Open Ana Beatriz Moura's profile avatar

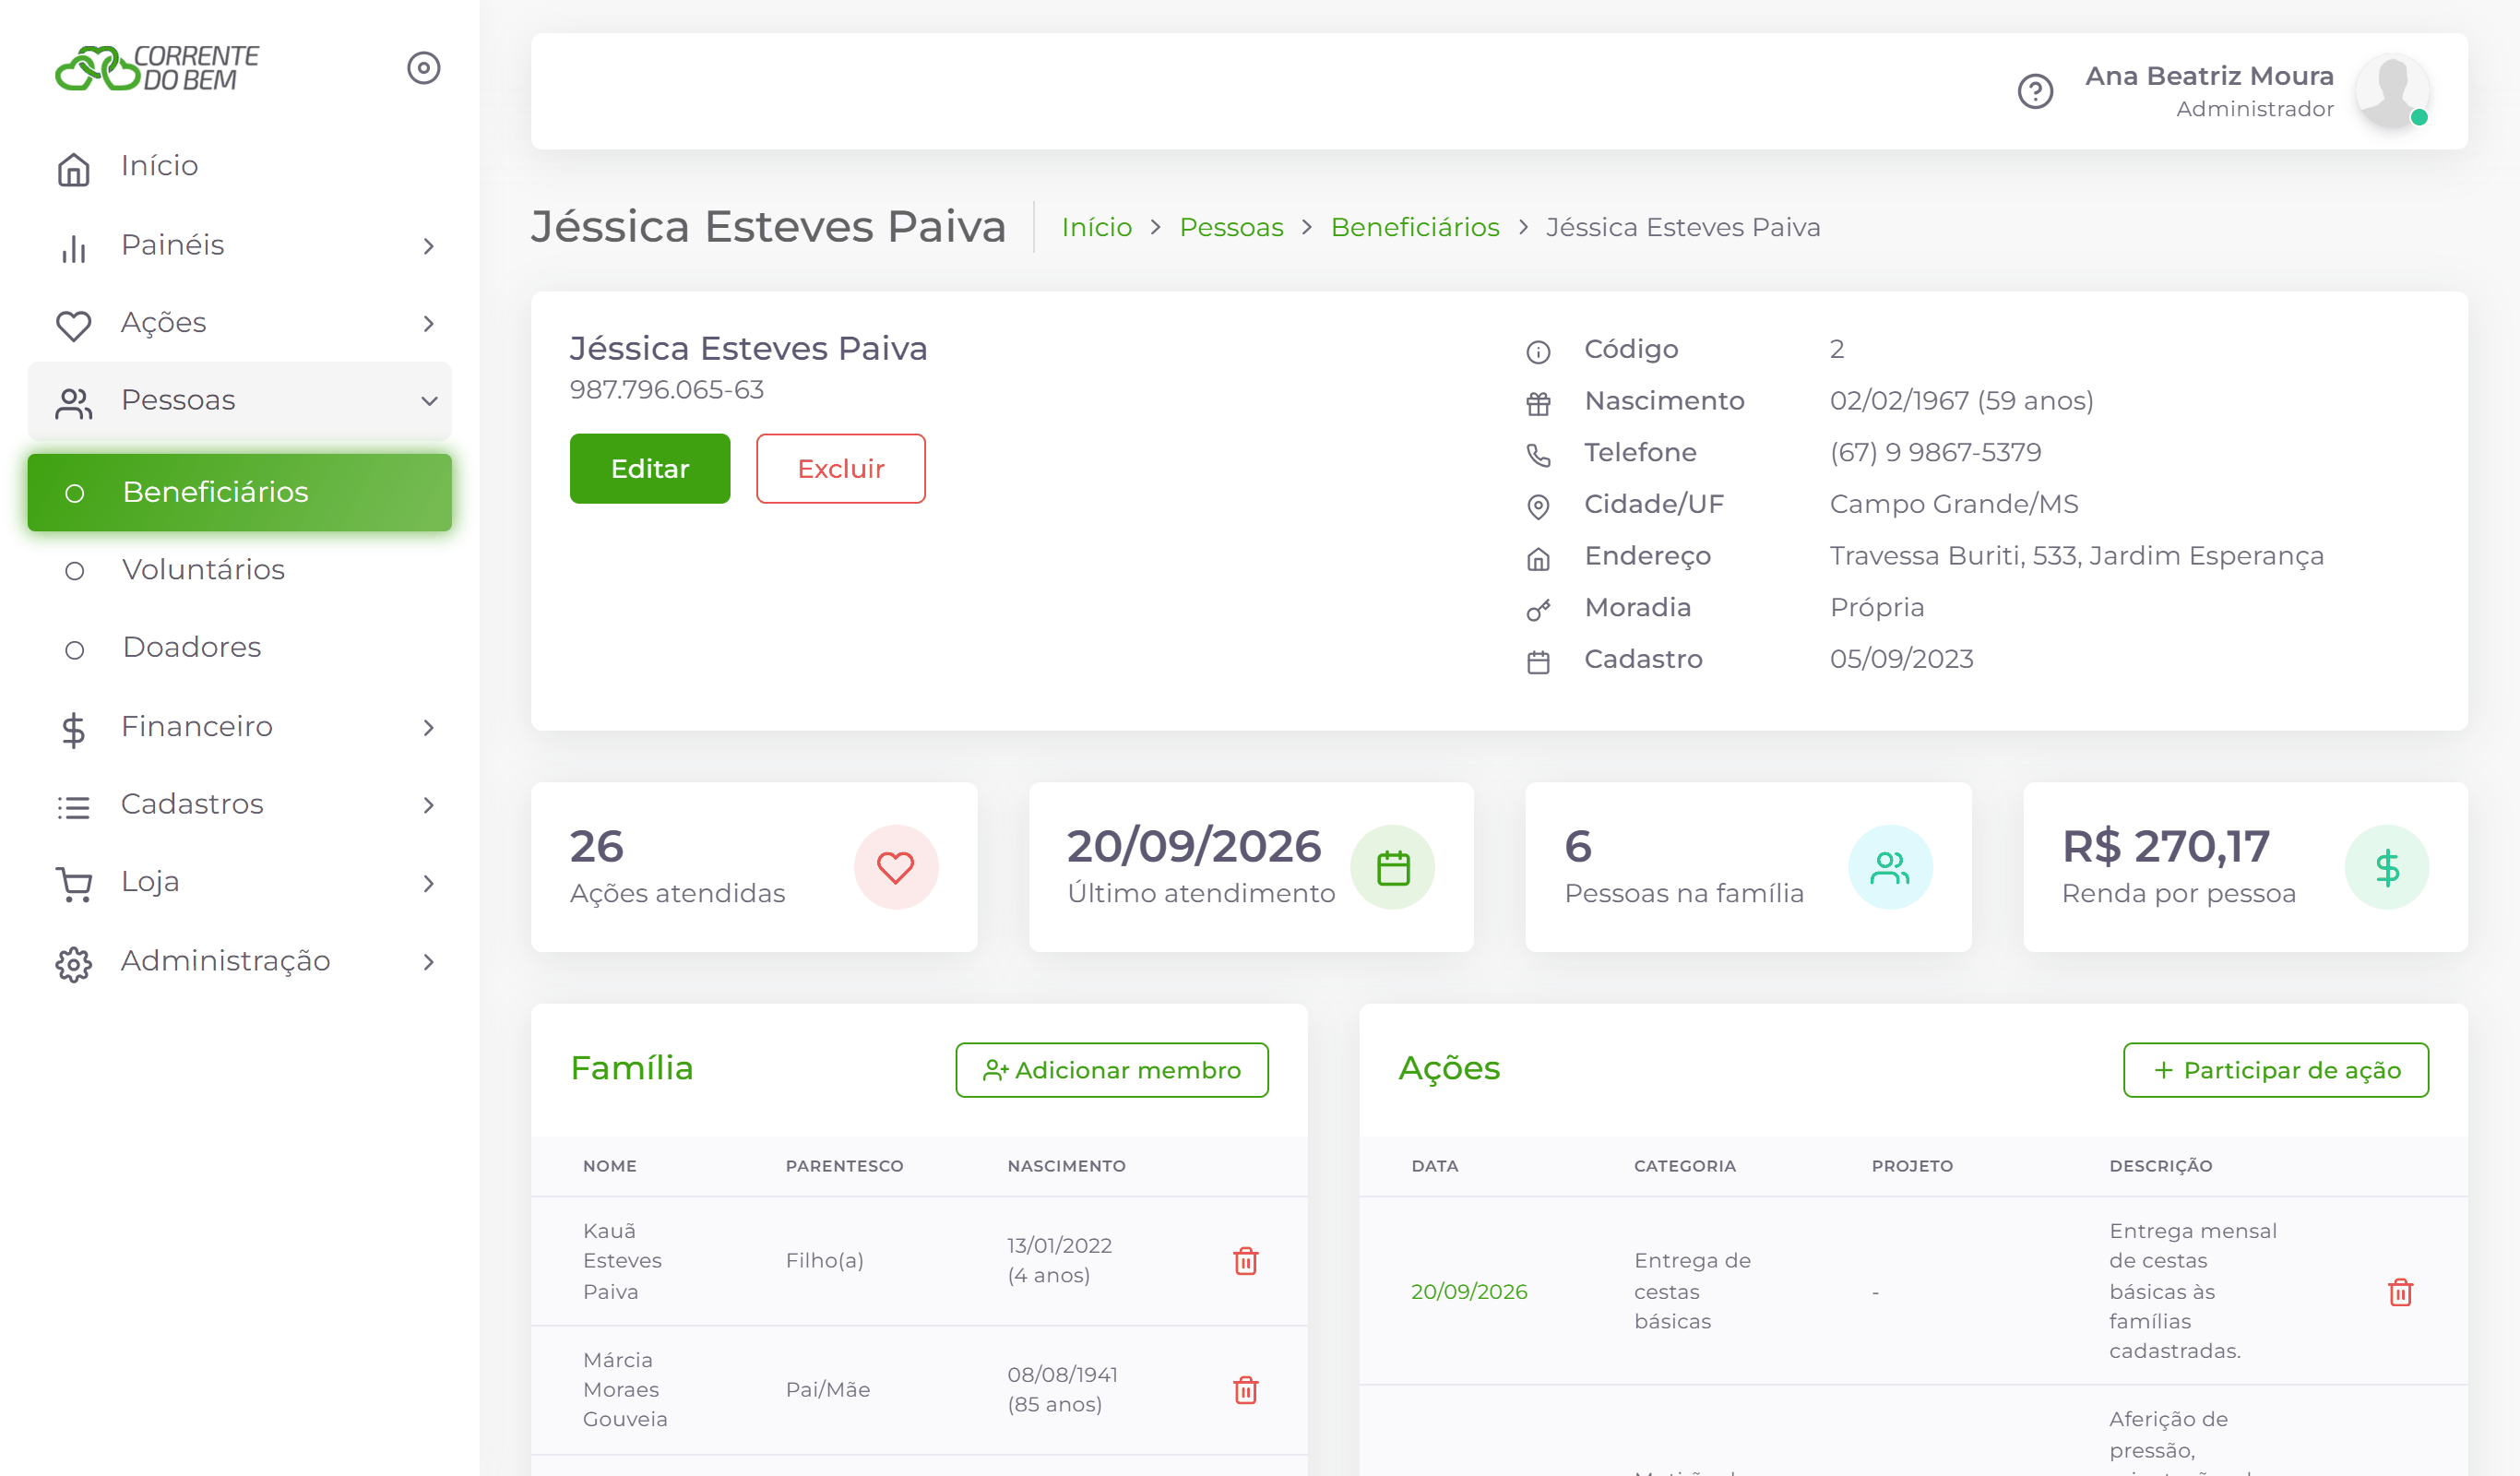click(x=2392, y=91)
